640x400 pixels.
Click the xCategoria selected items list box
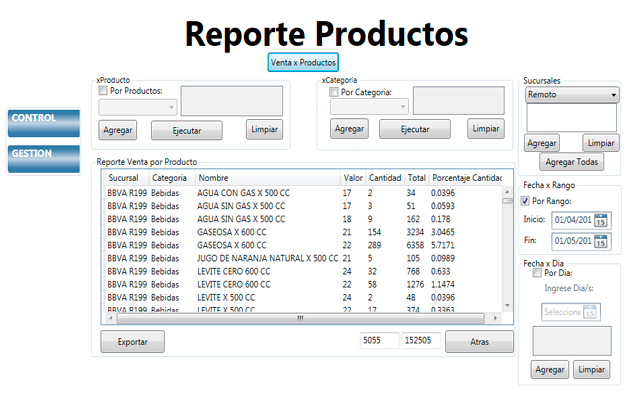[x=459, y=100]
